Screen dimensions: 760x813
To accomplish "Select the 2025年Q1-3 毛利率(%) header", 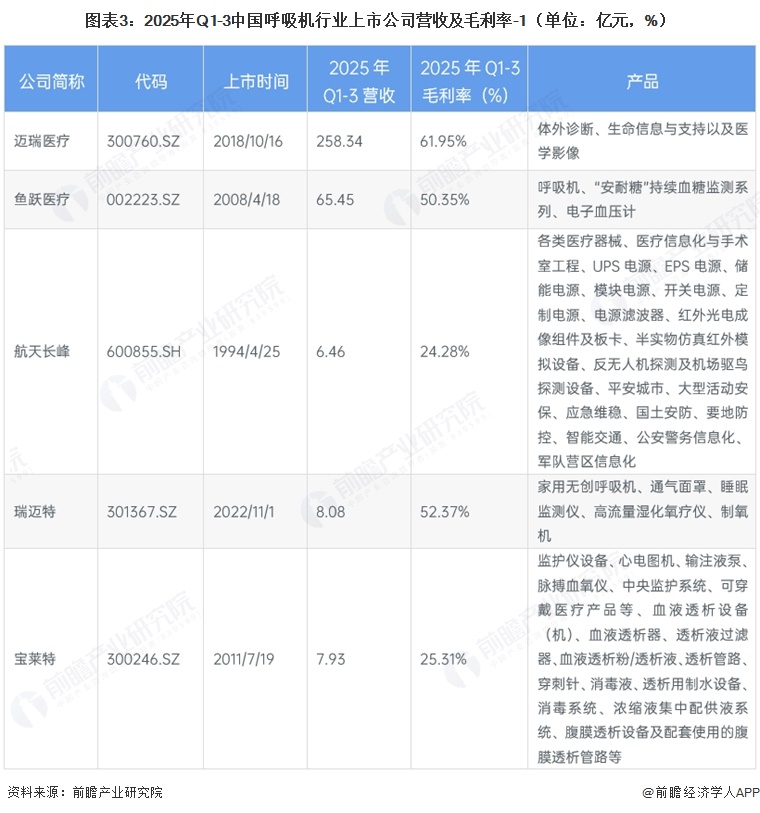I will point(470,81).
